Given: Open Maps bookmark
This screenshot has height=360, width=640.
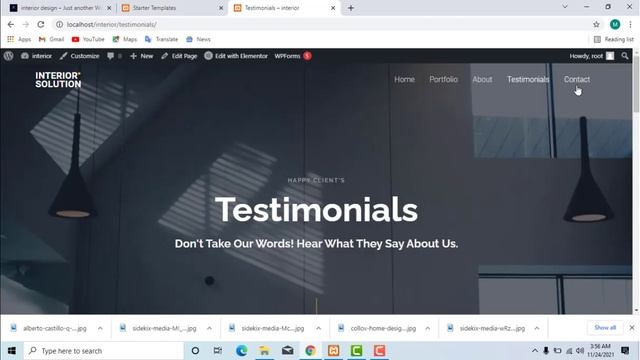Looking at the screenshot, I should coord(124,39).
